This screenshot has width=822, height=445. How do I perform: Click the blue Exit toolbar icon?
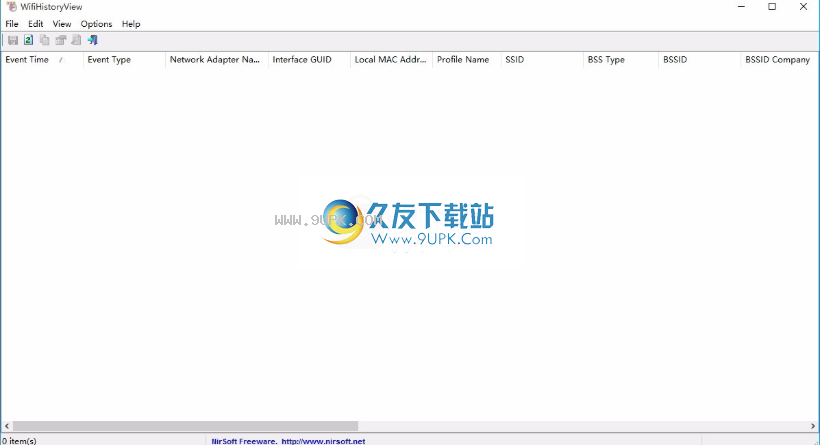click(x=93, y=40)
